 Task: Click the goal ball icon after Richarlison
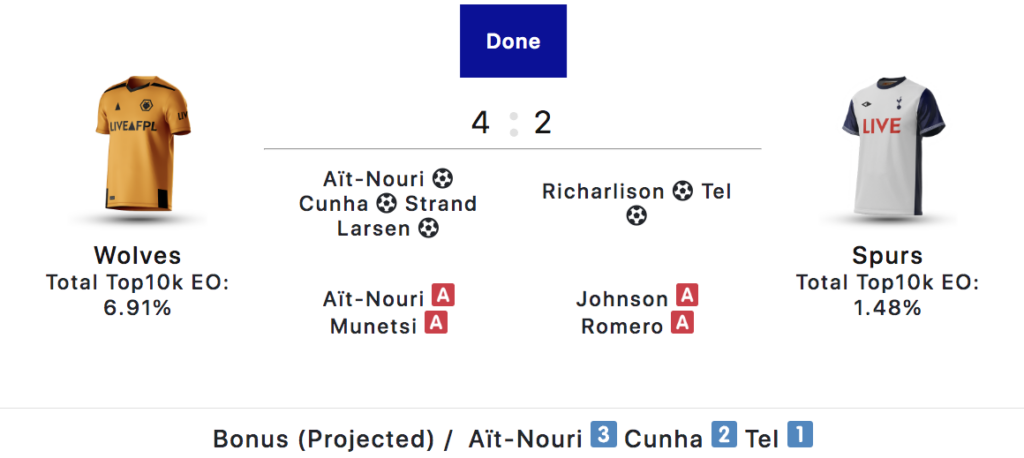click(682, 191)
